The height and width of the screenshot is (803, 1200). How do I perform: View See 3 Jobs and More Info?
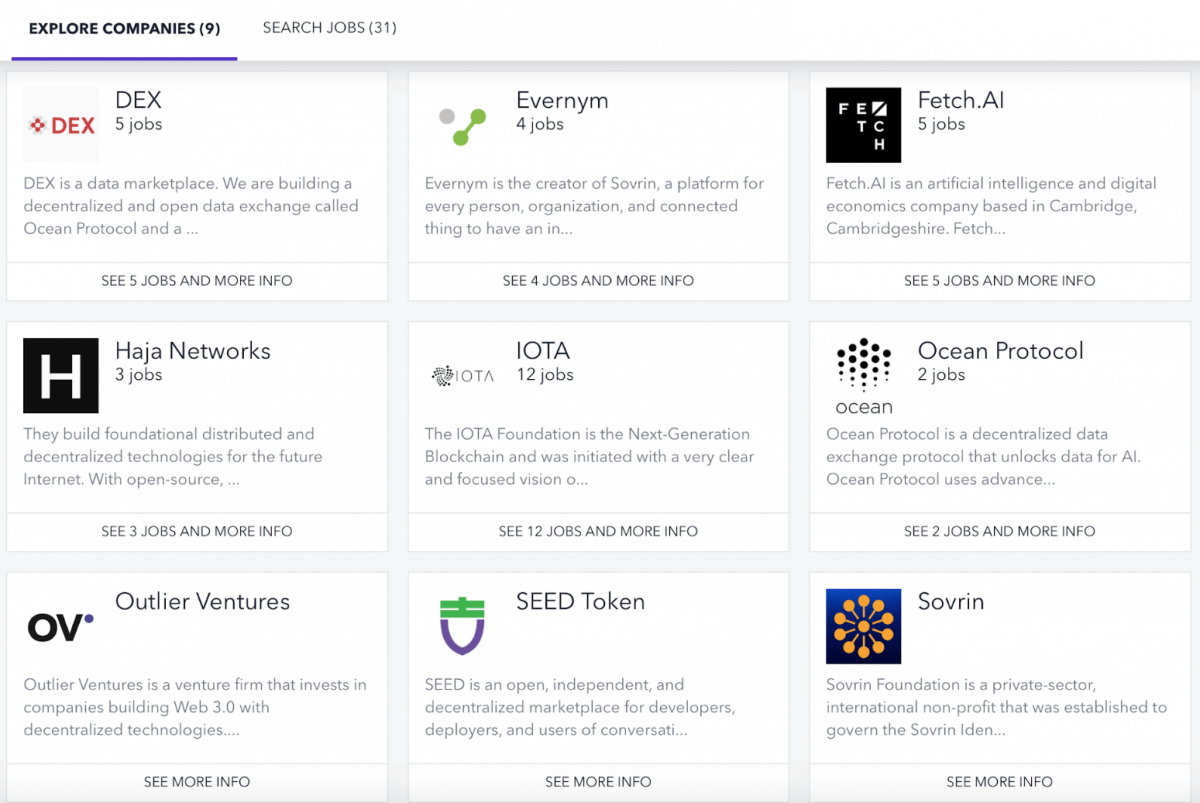click(x=197, y=532)
